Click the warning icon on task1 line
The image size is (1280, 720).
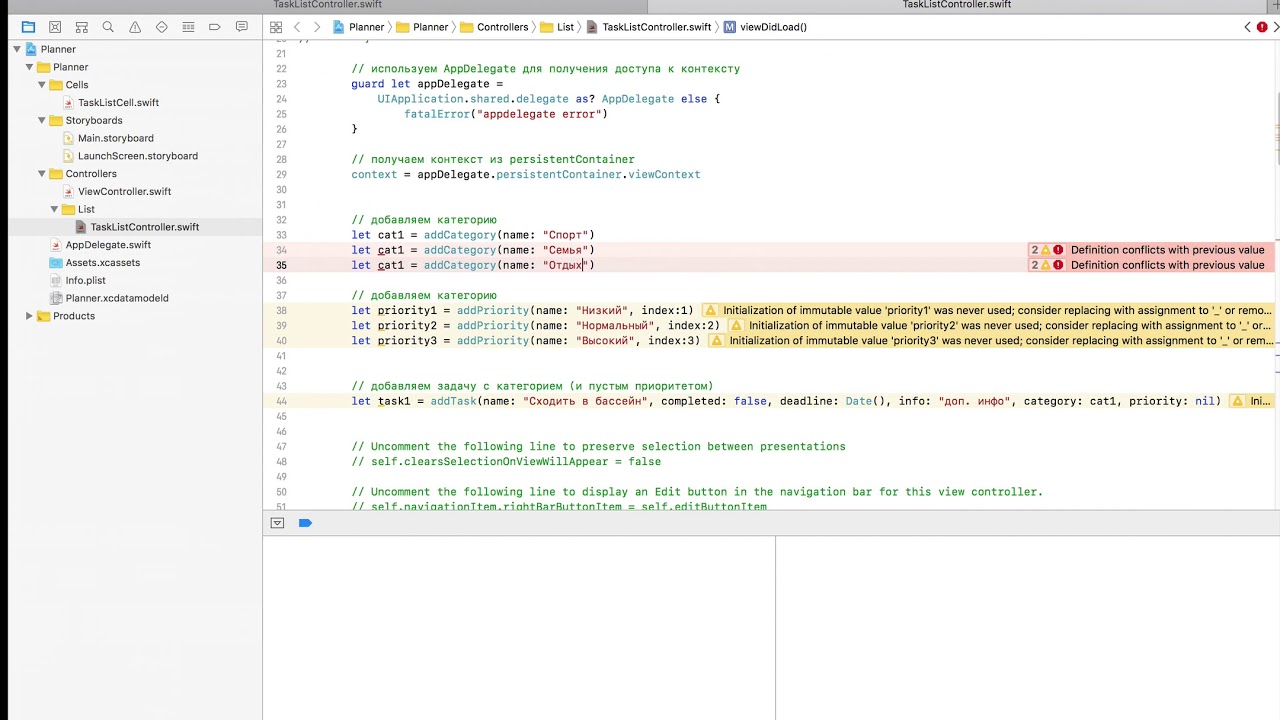1238,401
